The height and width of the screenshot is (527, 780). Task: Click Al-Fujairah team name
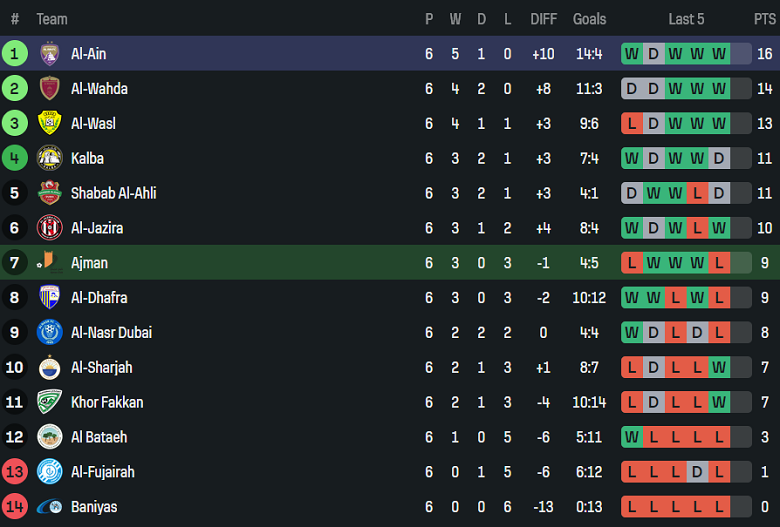(102, 472)
